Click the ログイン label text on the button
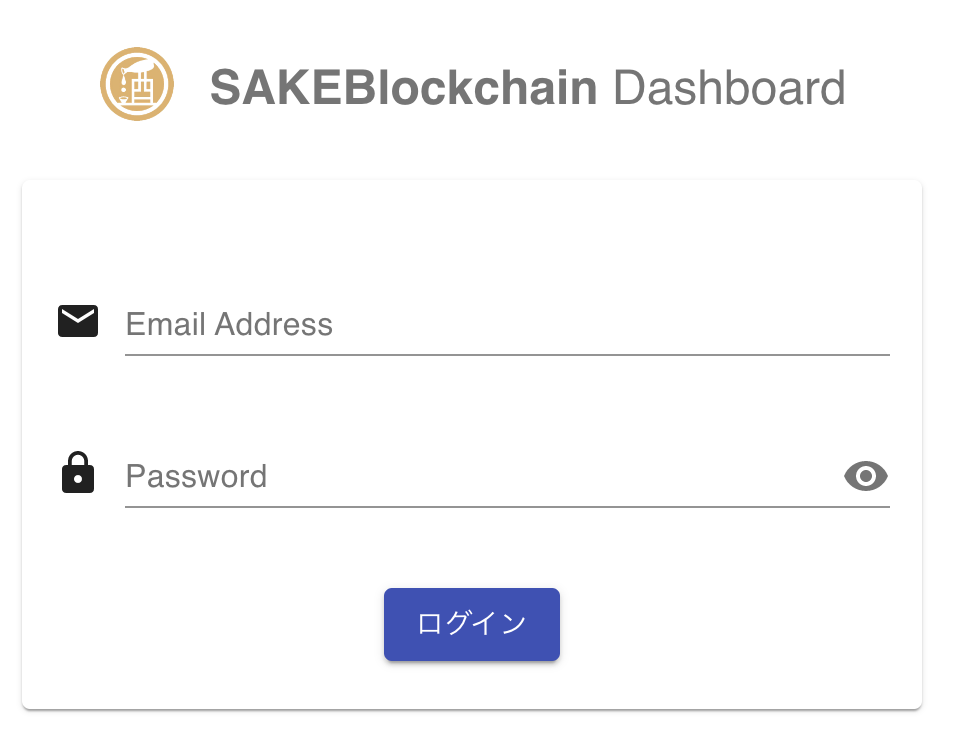956x750 pixels. 472,624
